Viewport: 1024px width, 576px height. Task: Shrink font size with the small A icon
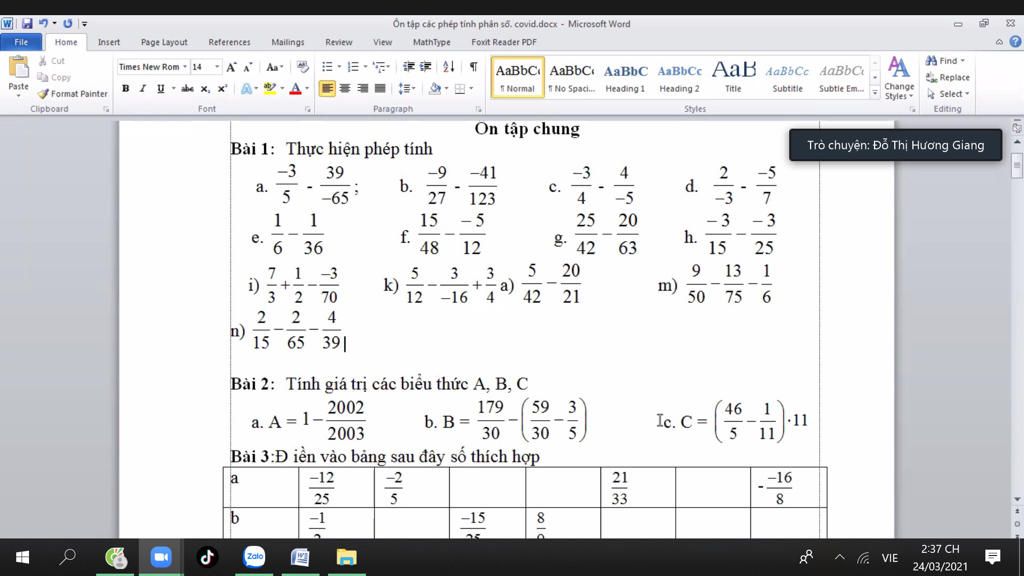pyautogui.click(x=248, y=67)
